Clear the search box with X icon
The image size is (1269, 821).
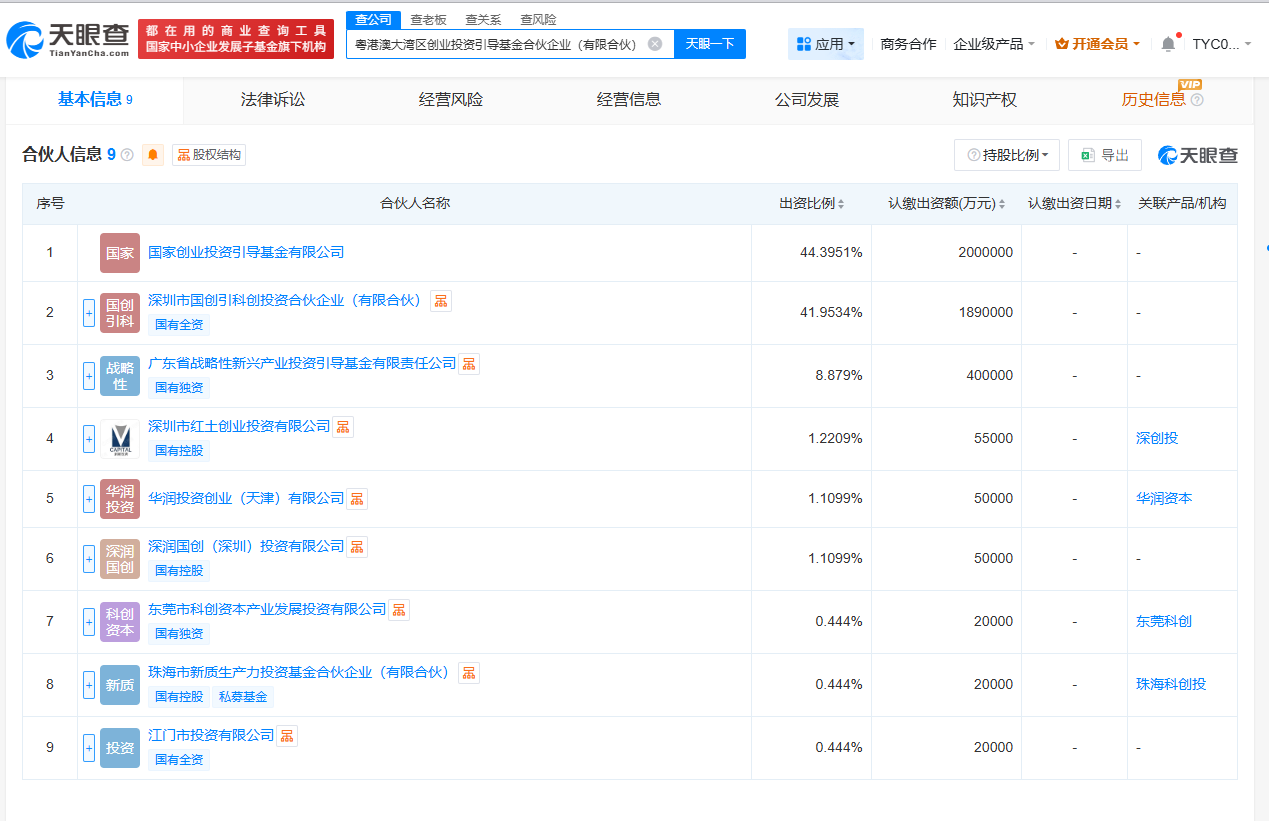(655, 44)
